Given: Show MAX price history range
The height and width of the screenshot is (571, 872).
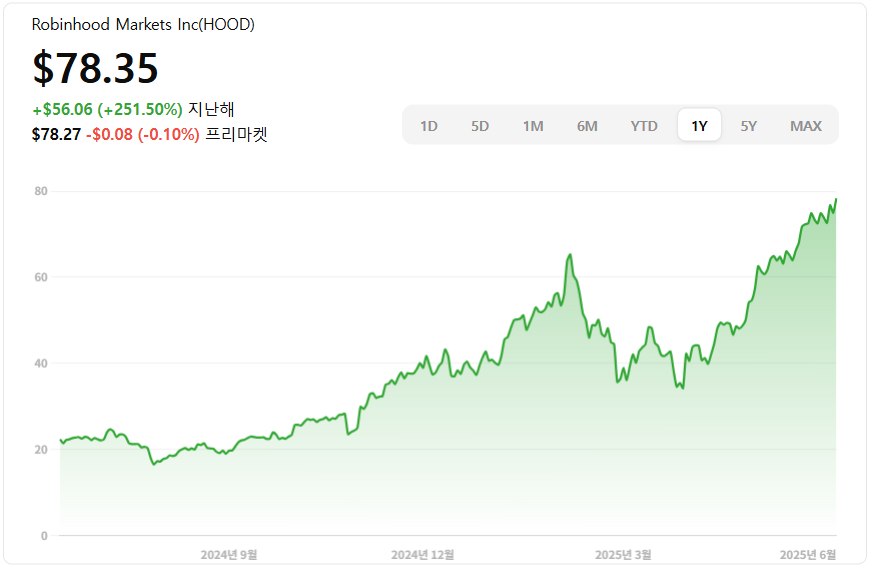Looking at the screenshot, I should pos(806,126).
